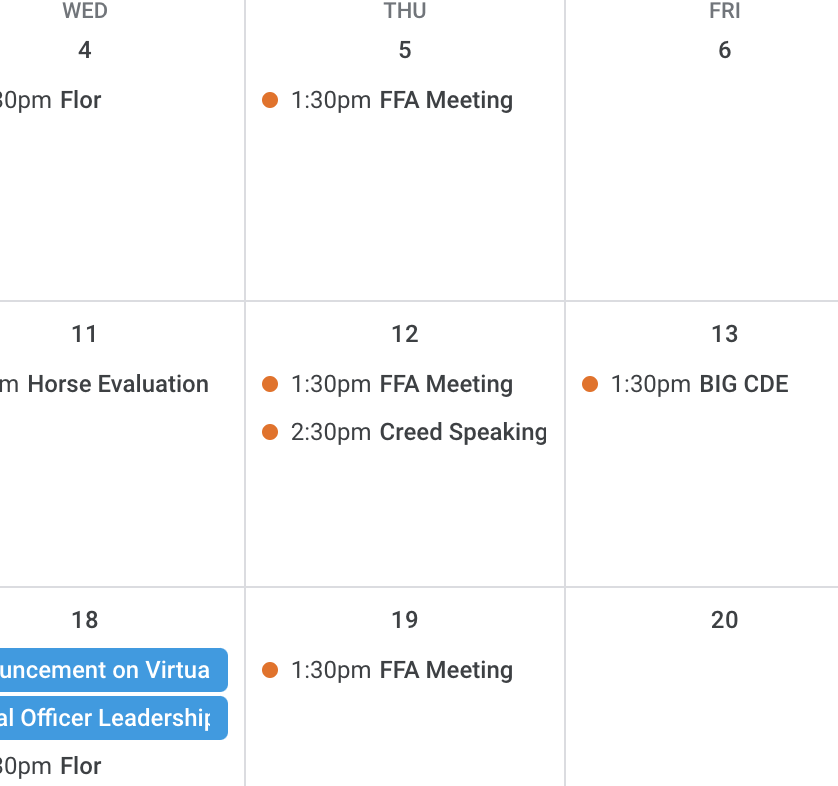Click the date number 12
Image resolution: width=838 pixels, height=786 pixels.
point(405,334)
